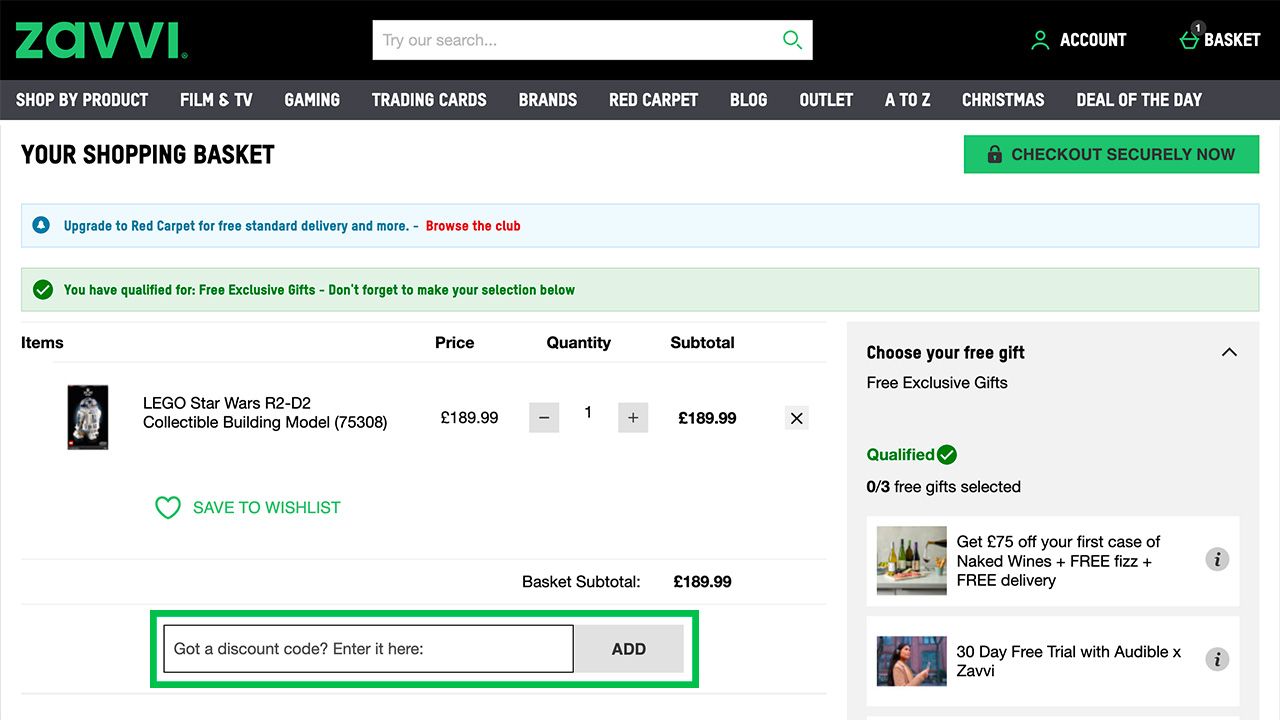Click the green qualified check icon in banner

click(42, 290)
